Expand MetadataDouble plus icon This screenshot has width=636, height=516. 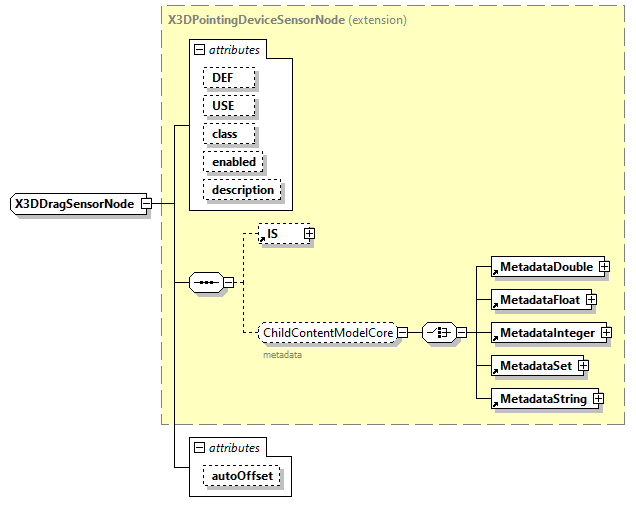pyautogui.click(x=604, y=267)
